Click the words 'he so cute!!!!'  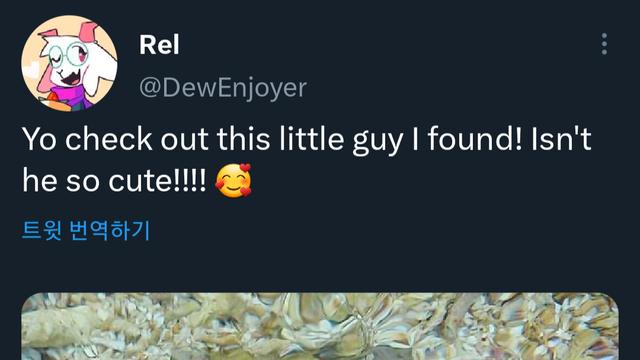[x=114, y=180]
